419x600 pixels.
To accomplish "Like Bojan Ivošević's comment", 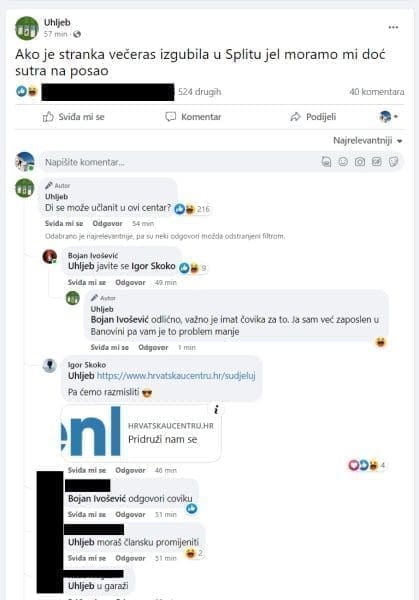I will click(x=86, y=282).
